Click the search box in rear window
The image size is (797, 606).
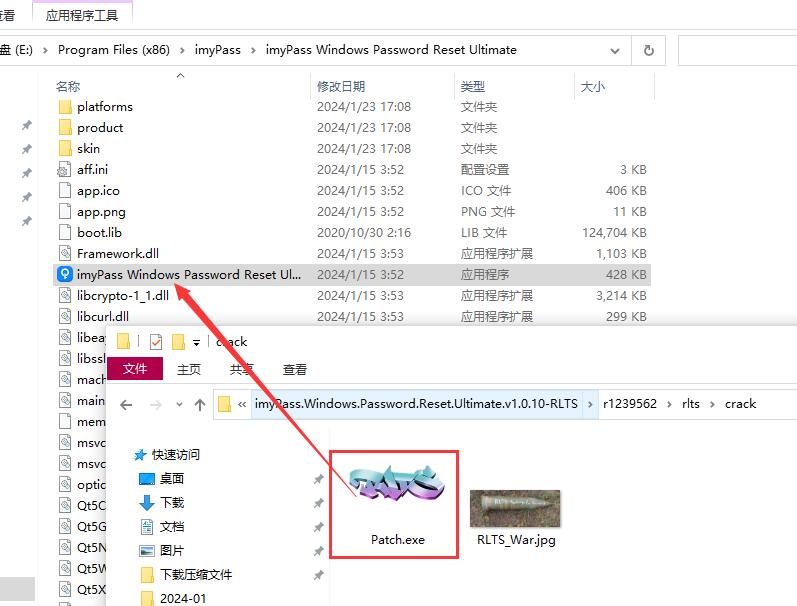[738, 50]
